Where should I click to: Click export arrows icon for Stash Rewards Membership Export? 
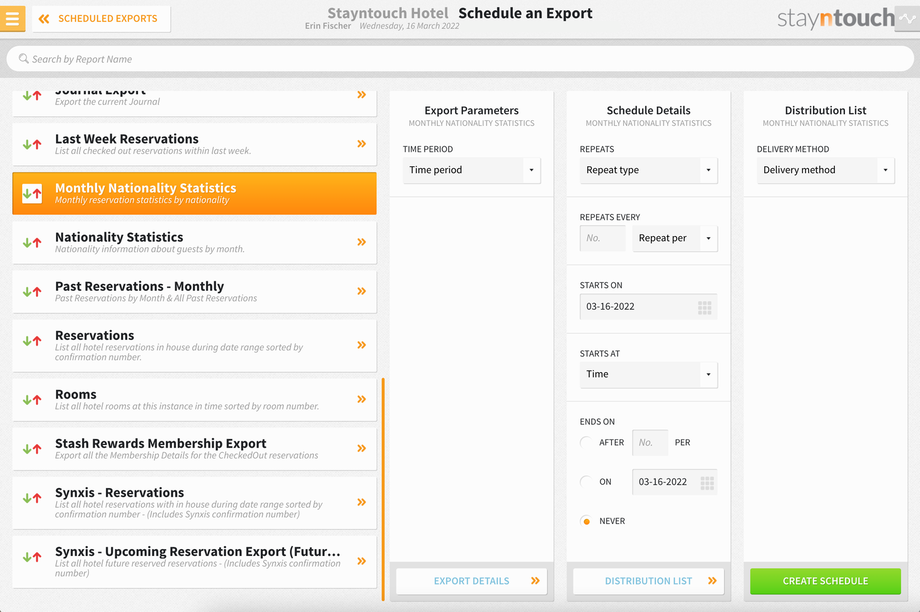(x=32, y=449)
